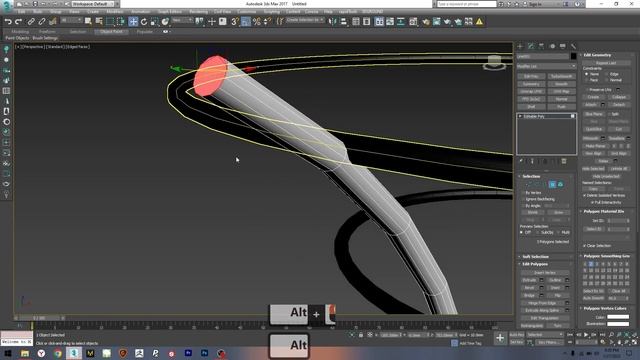Toggle the Angle Snap button
The width and height of the screenshot is (640, 360).
pyautogui.click(x=246, y=21)
